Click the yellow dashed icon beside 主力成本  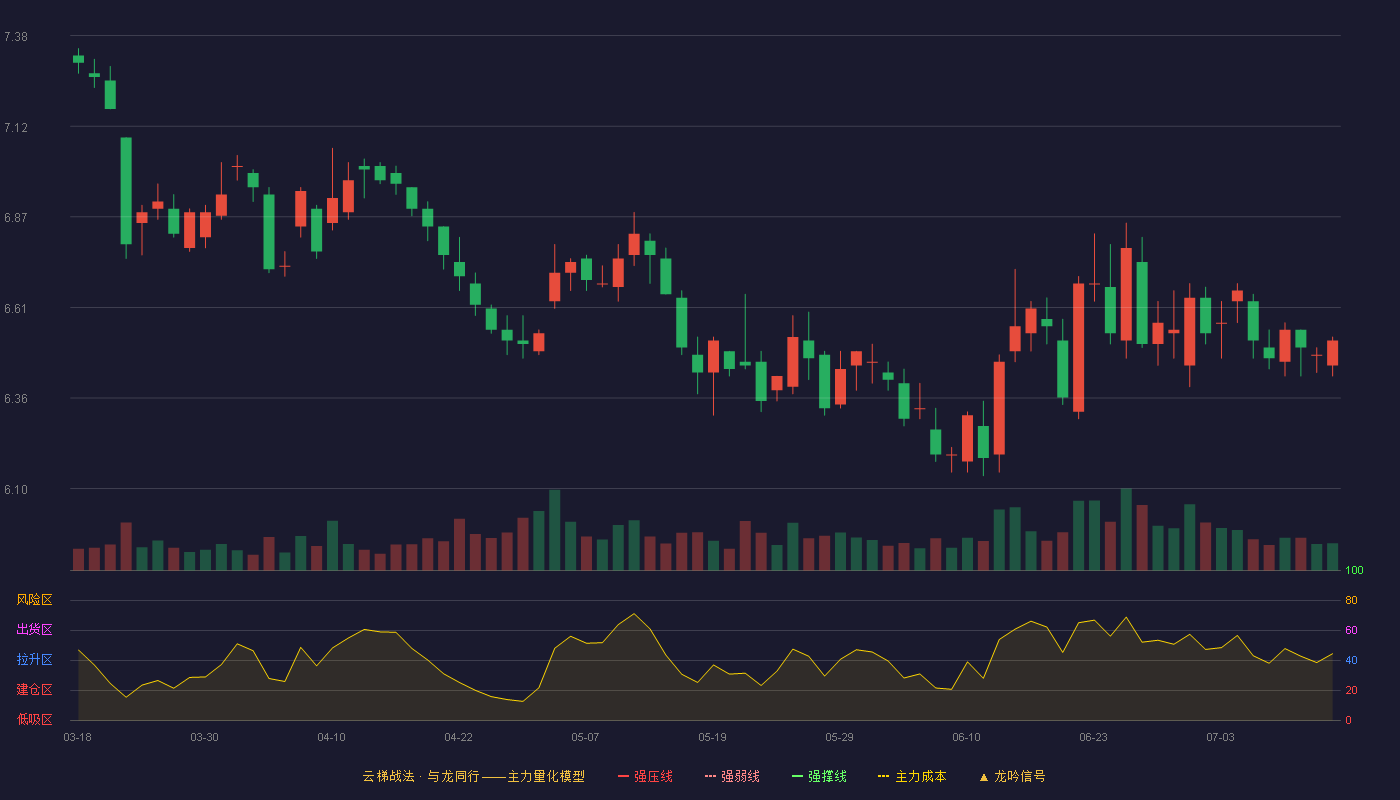pyautogui.click(x=884, y=776)
